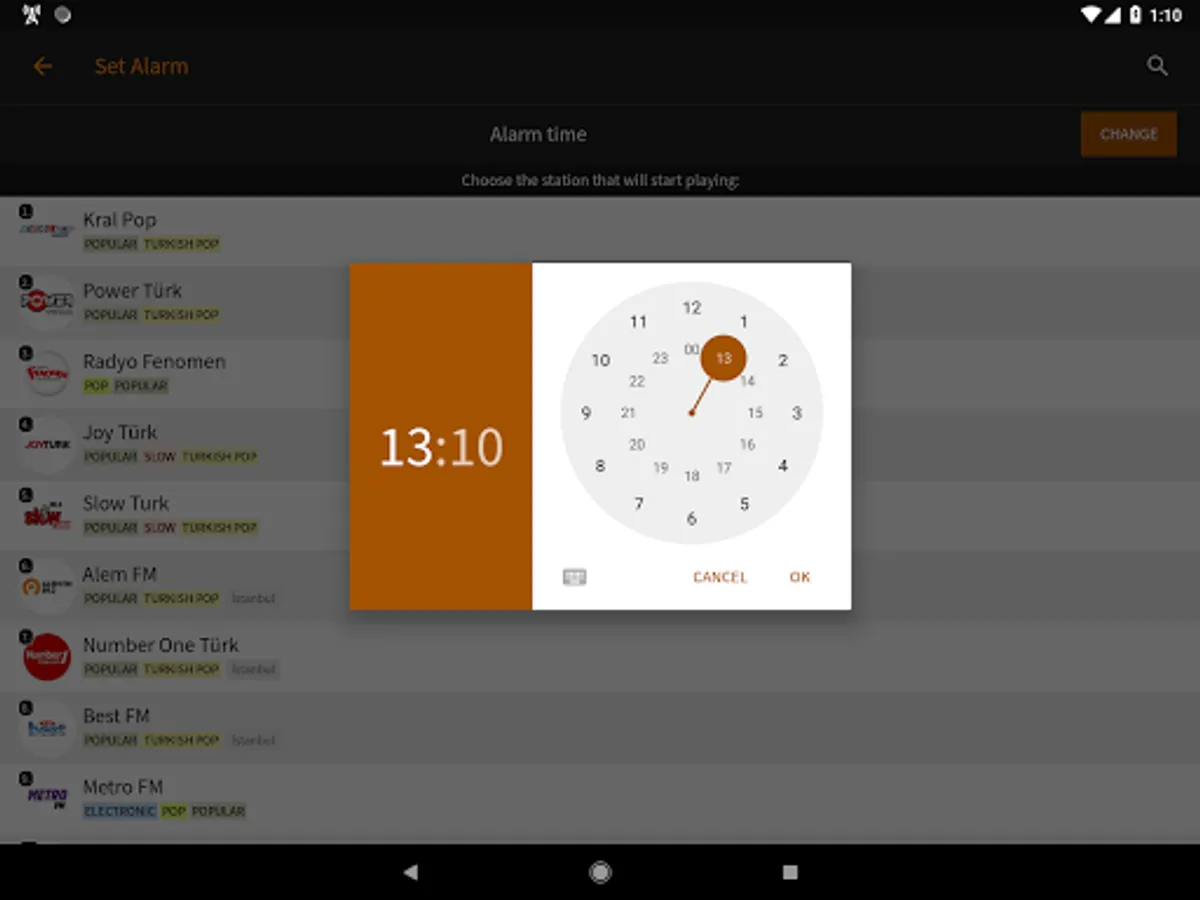This screenshot has height=900, width=1200.
Task: Pick hour 17 on inner ring
Action: 724,467
